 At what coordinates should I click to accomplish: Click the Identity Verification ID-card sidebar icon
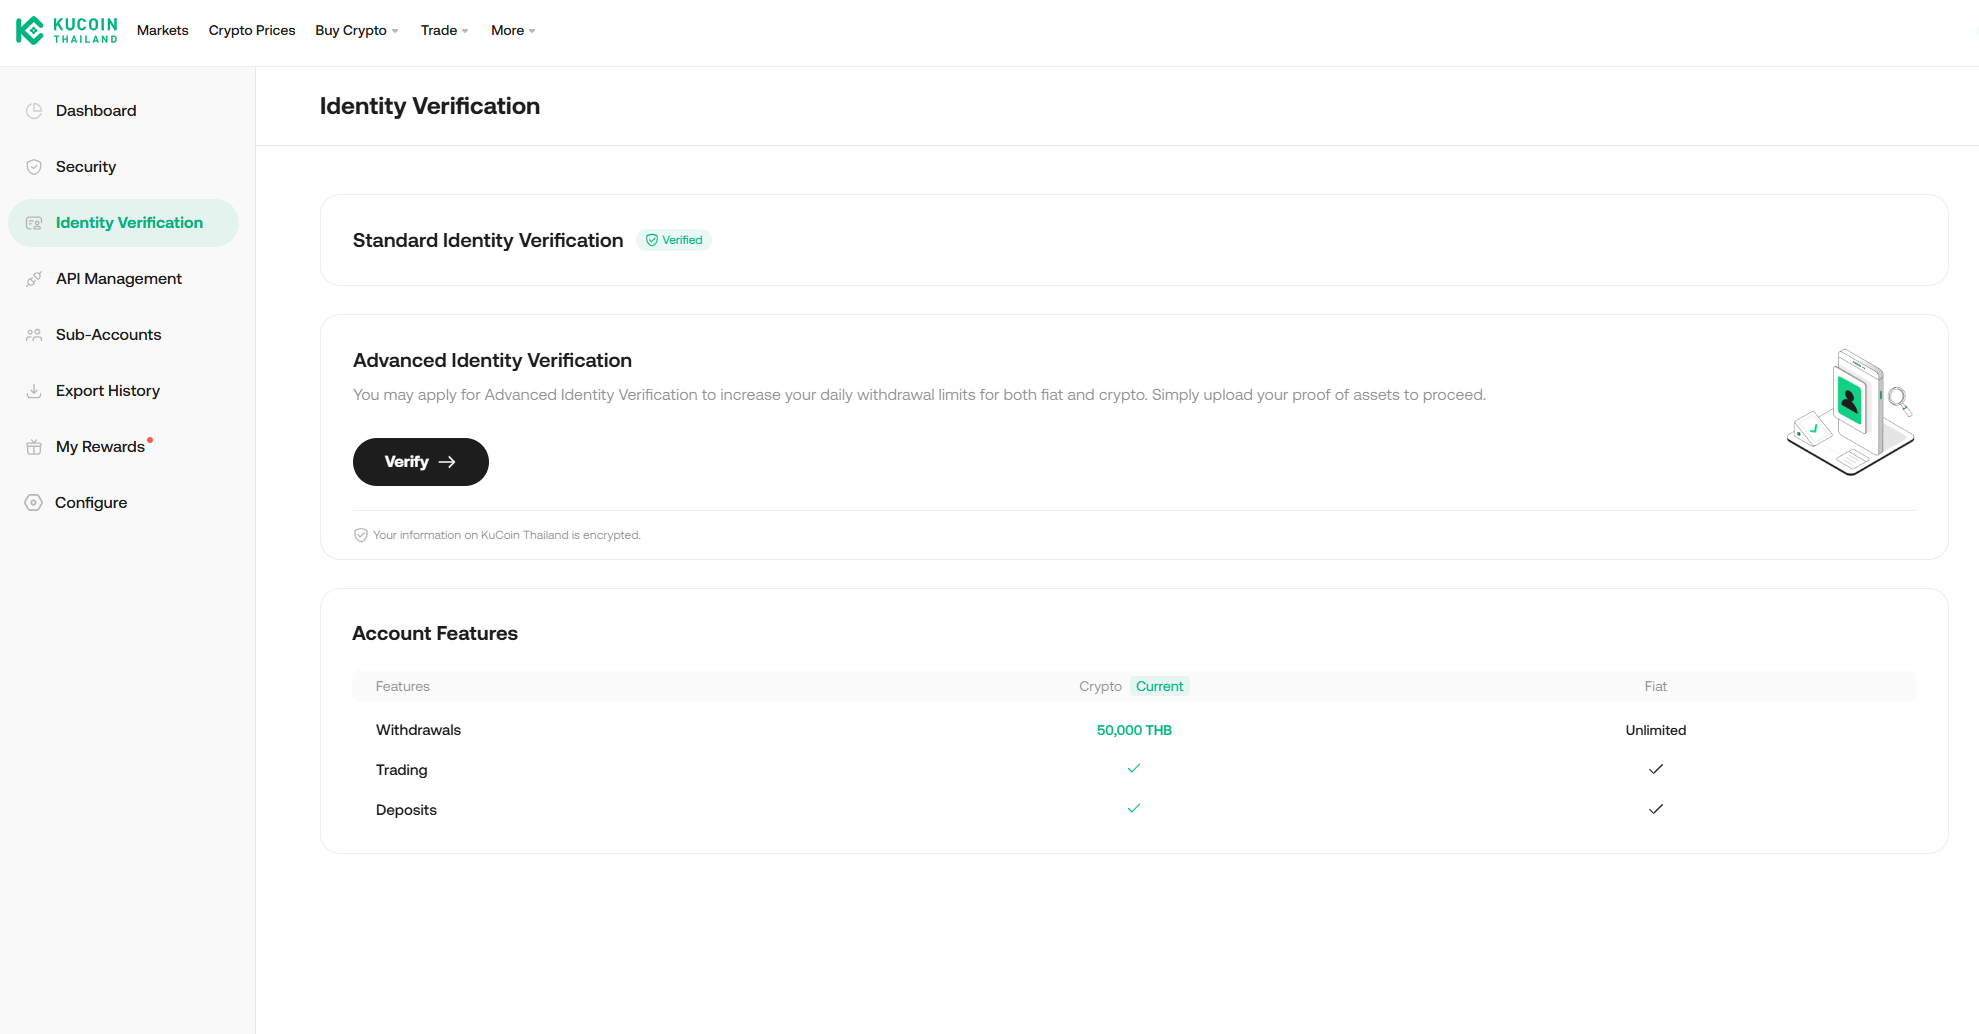pyautogui.click(x=34, y=223)
